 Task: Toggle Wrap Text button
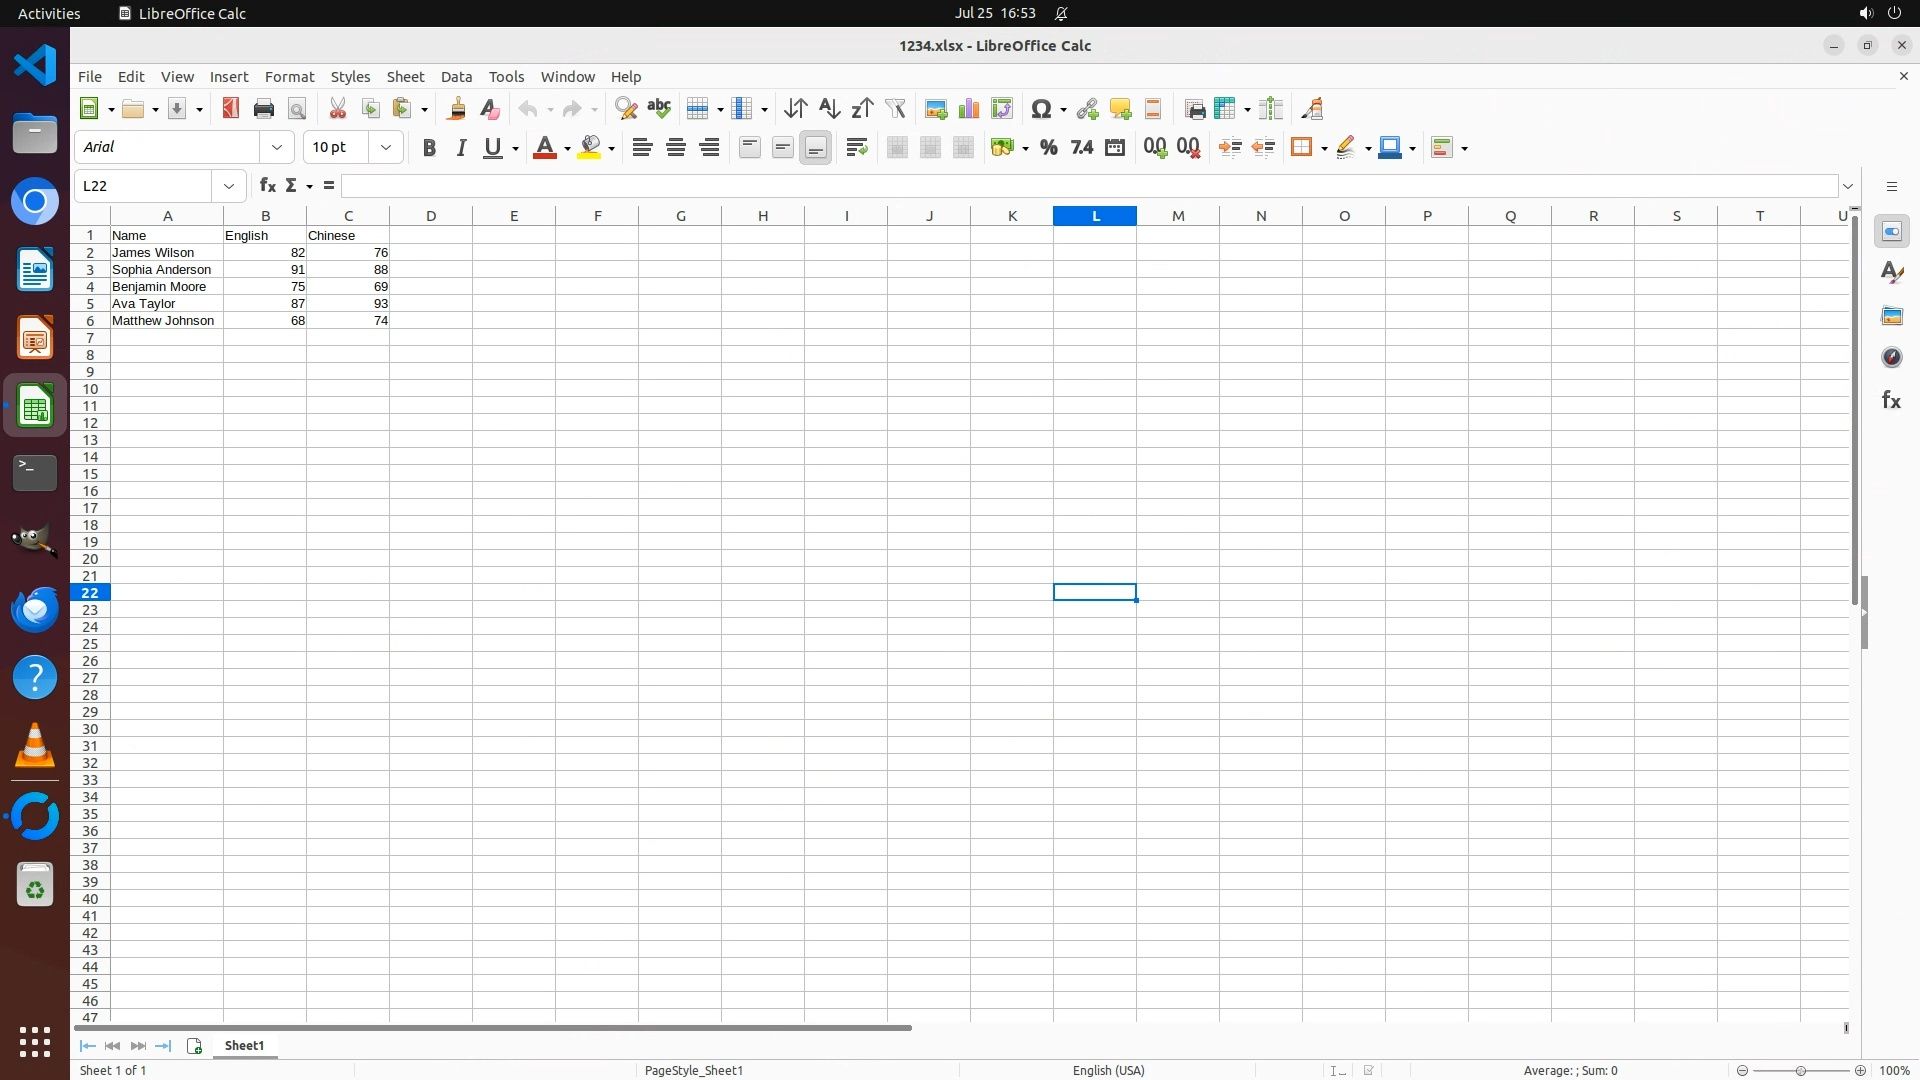coord(857,148)
